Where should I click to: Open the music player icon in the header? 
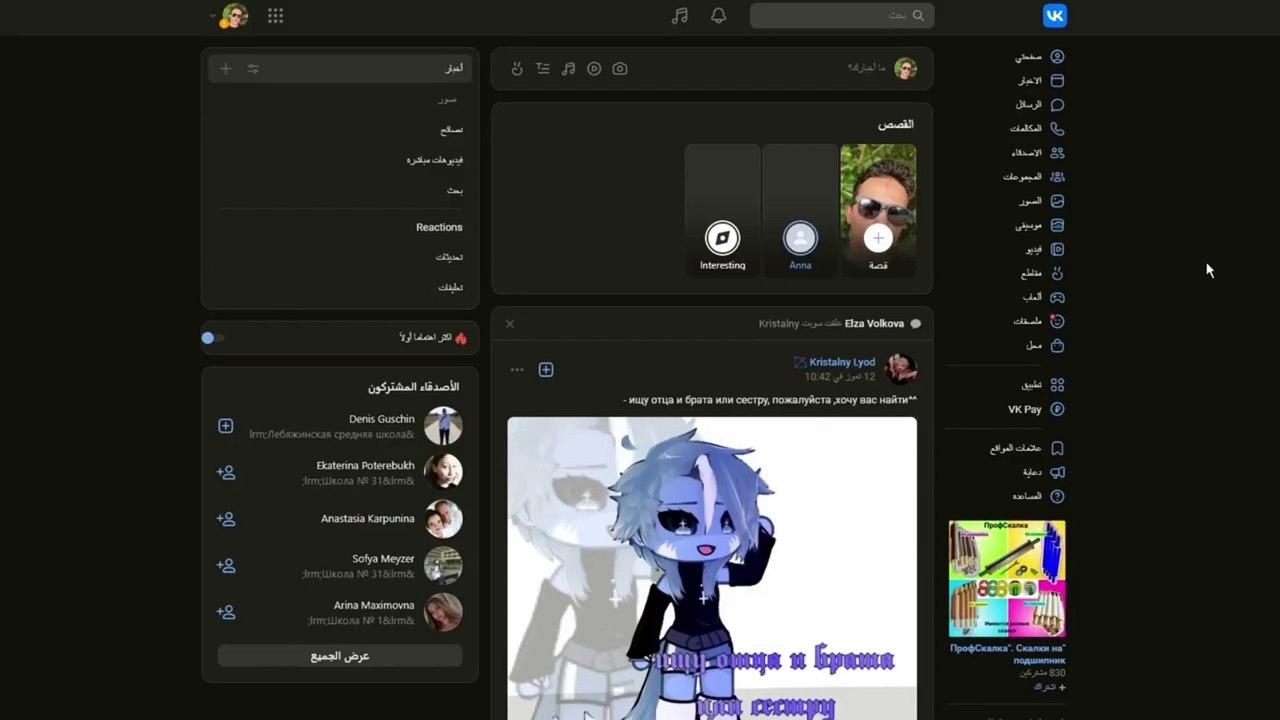pyautogui.click(x=680, y=15)
